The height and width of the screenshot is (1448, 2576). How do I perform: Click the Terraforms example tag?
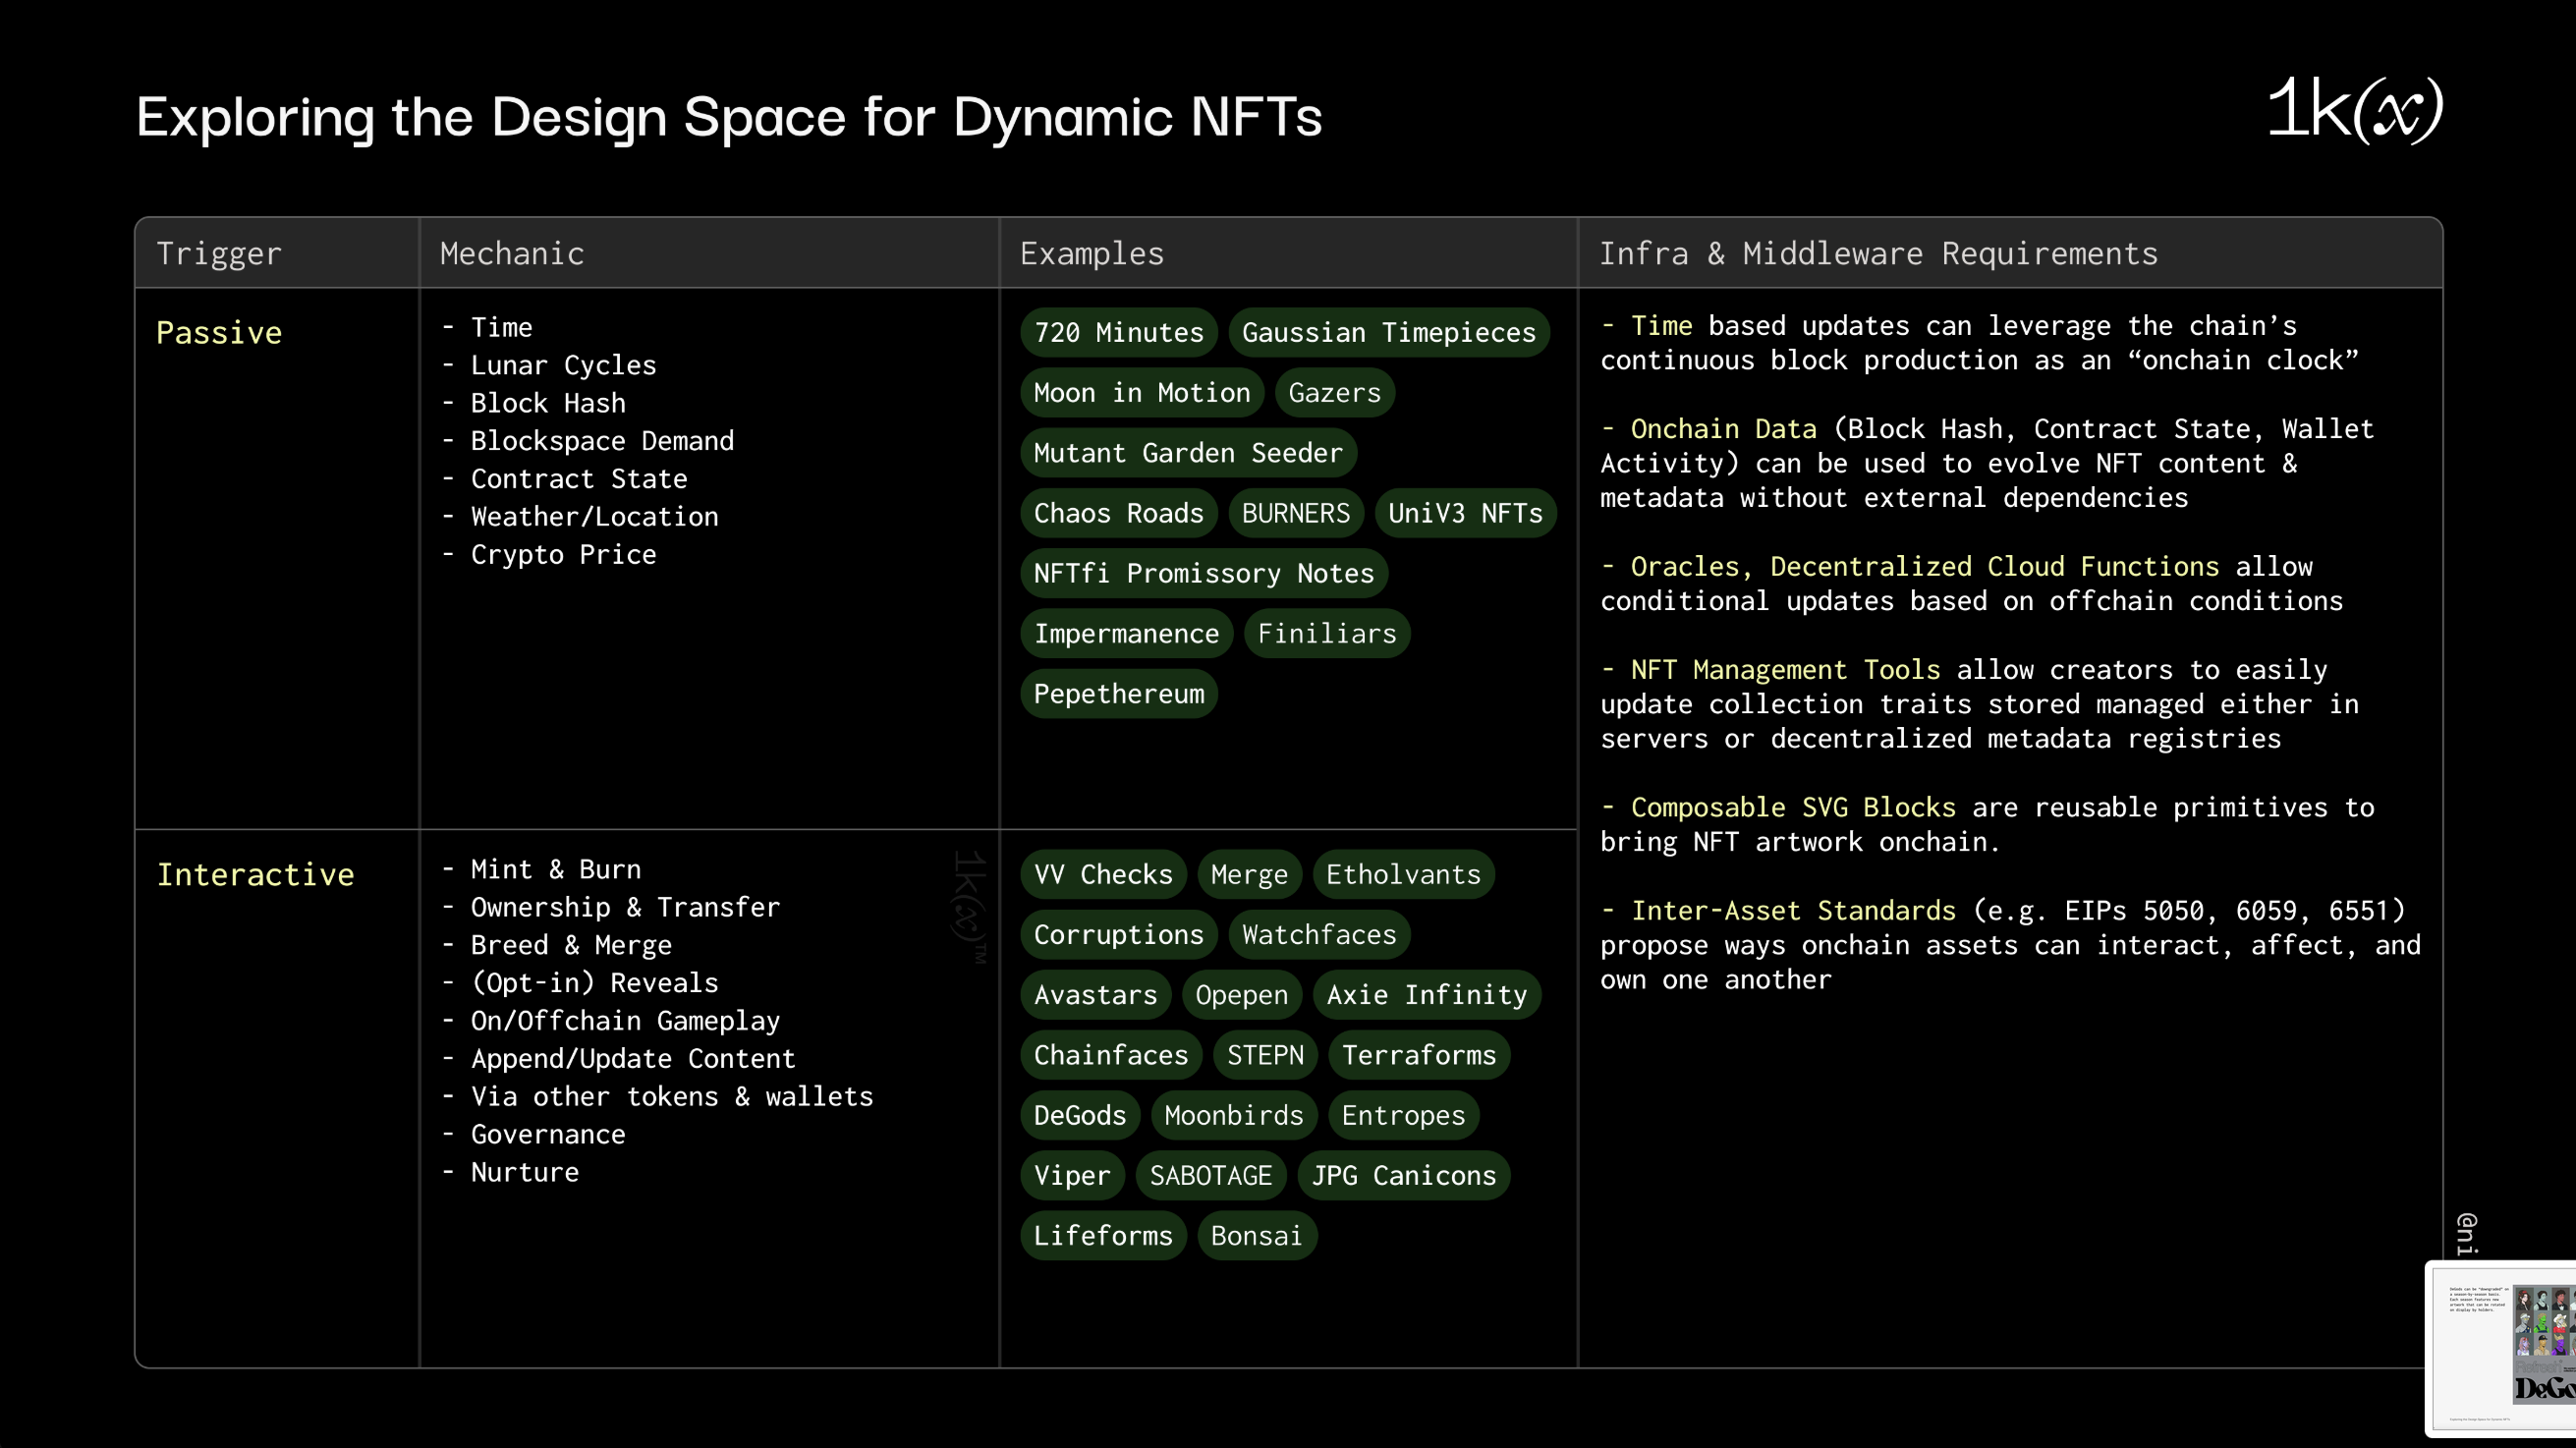(1418, 1055)
